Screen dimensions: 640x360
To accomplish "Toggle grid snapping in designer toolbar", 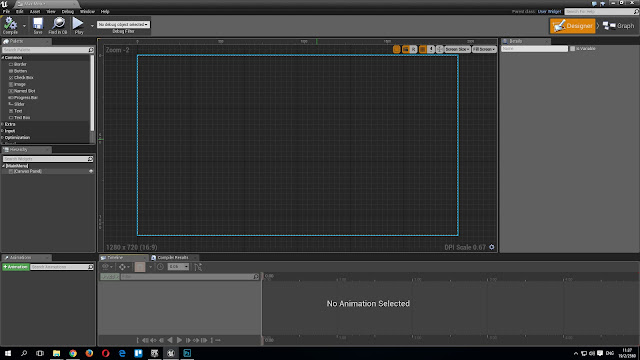I will (x=422, y=49).
